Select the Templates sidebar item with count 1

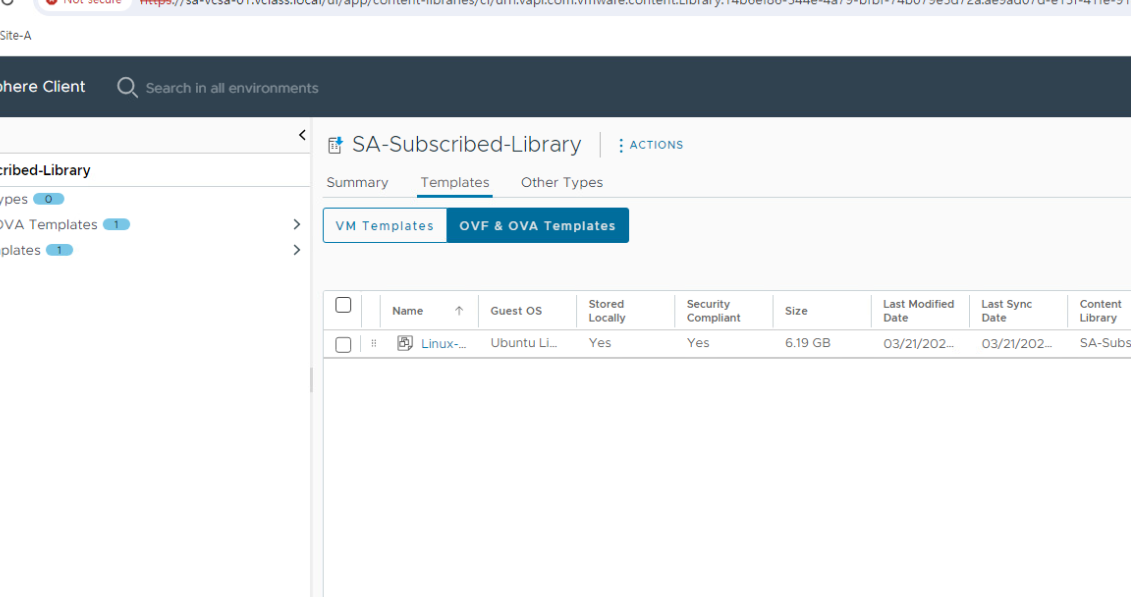[20, 250]
